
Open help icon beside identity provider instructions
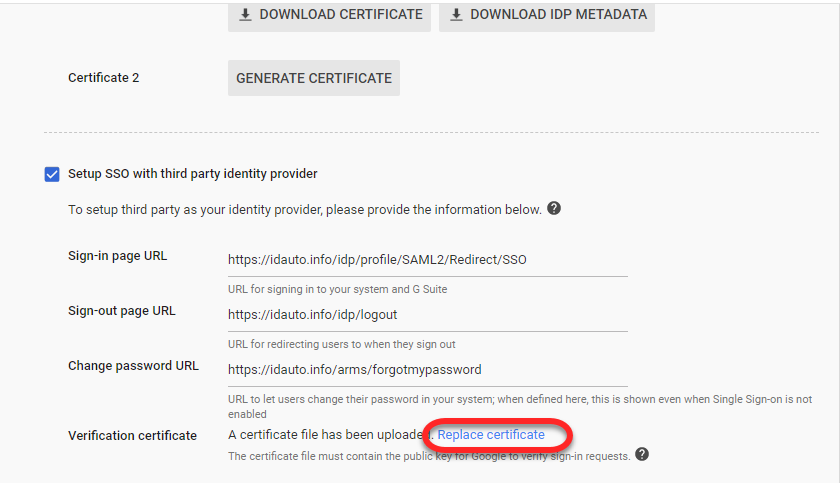[x=554, y=208]
